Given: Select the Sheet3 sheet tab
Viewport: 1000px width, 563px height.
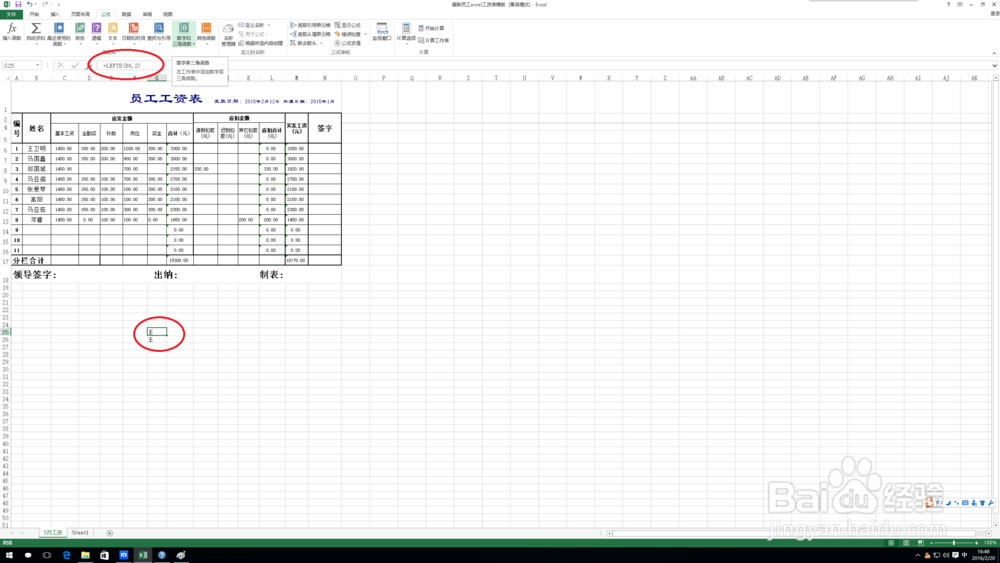Looking at the screenshot, I should [80, 532].
